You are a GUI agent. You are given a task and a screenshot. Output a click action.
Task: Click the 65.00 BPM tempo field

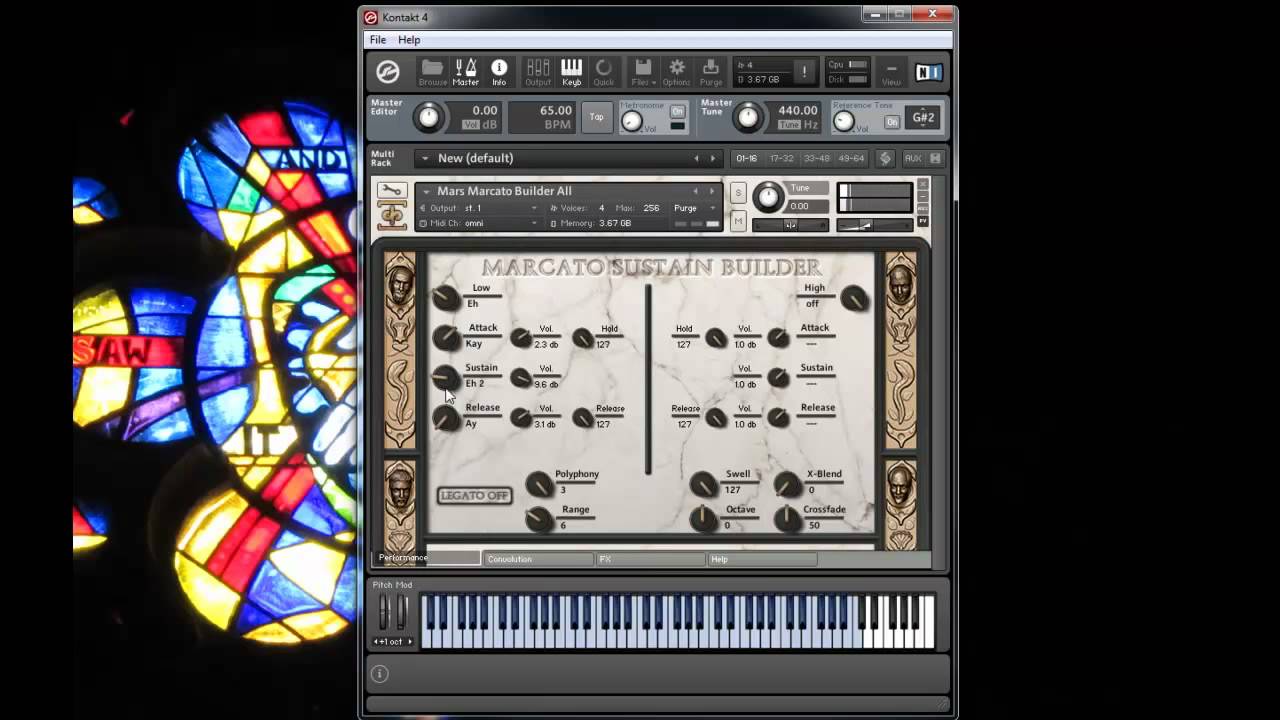[x=541, y=117]
